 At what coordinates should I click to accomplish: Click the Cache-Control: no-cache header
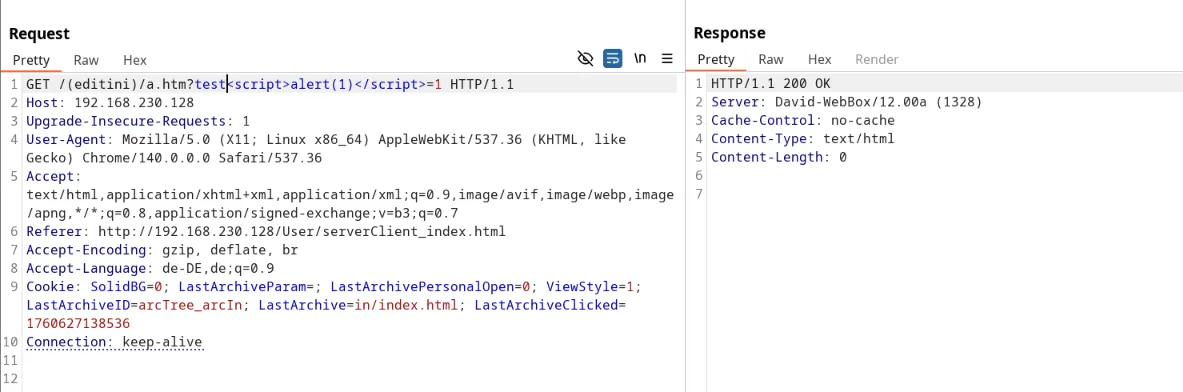803,120
